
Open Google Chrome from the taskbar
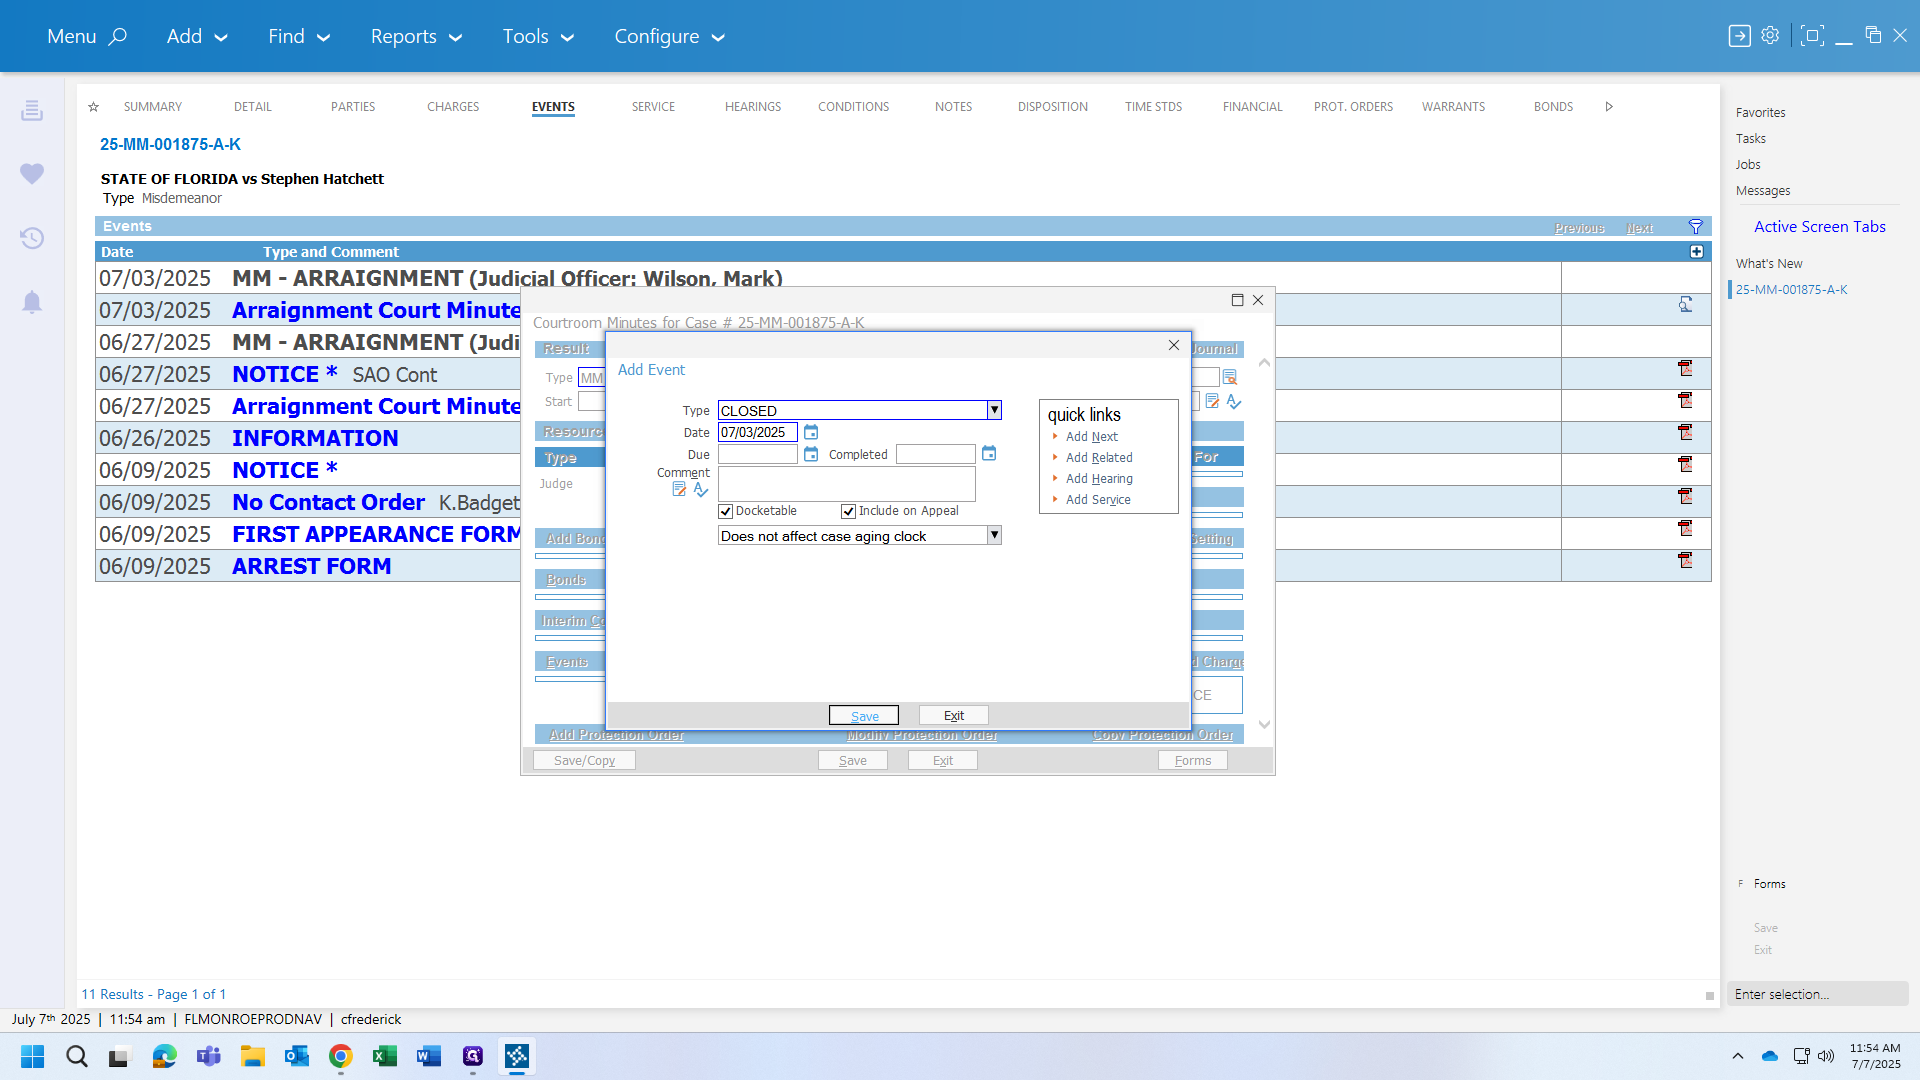pyautogui.click(x=341, y=1056)
